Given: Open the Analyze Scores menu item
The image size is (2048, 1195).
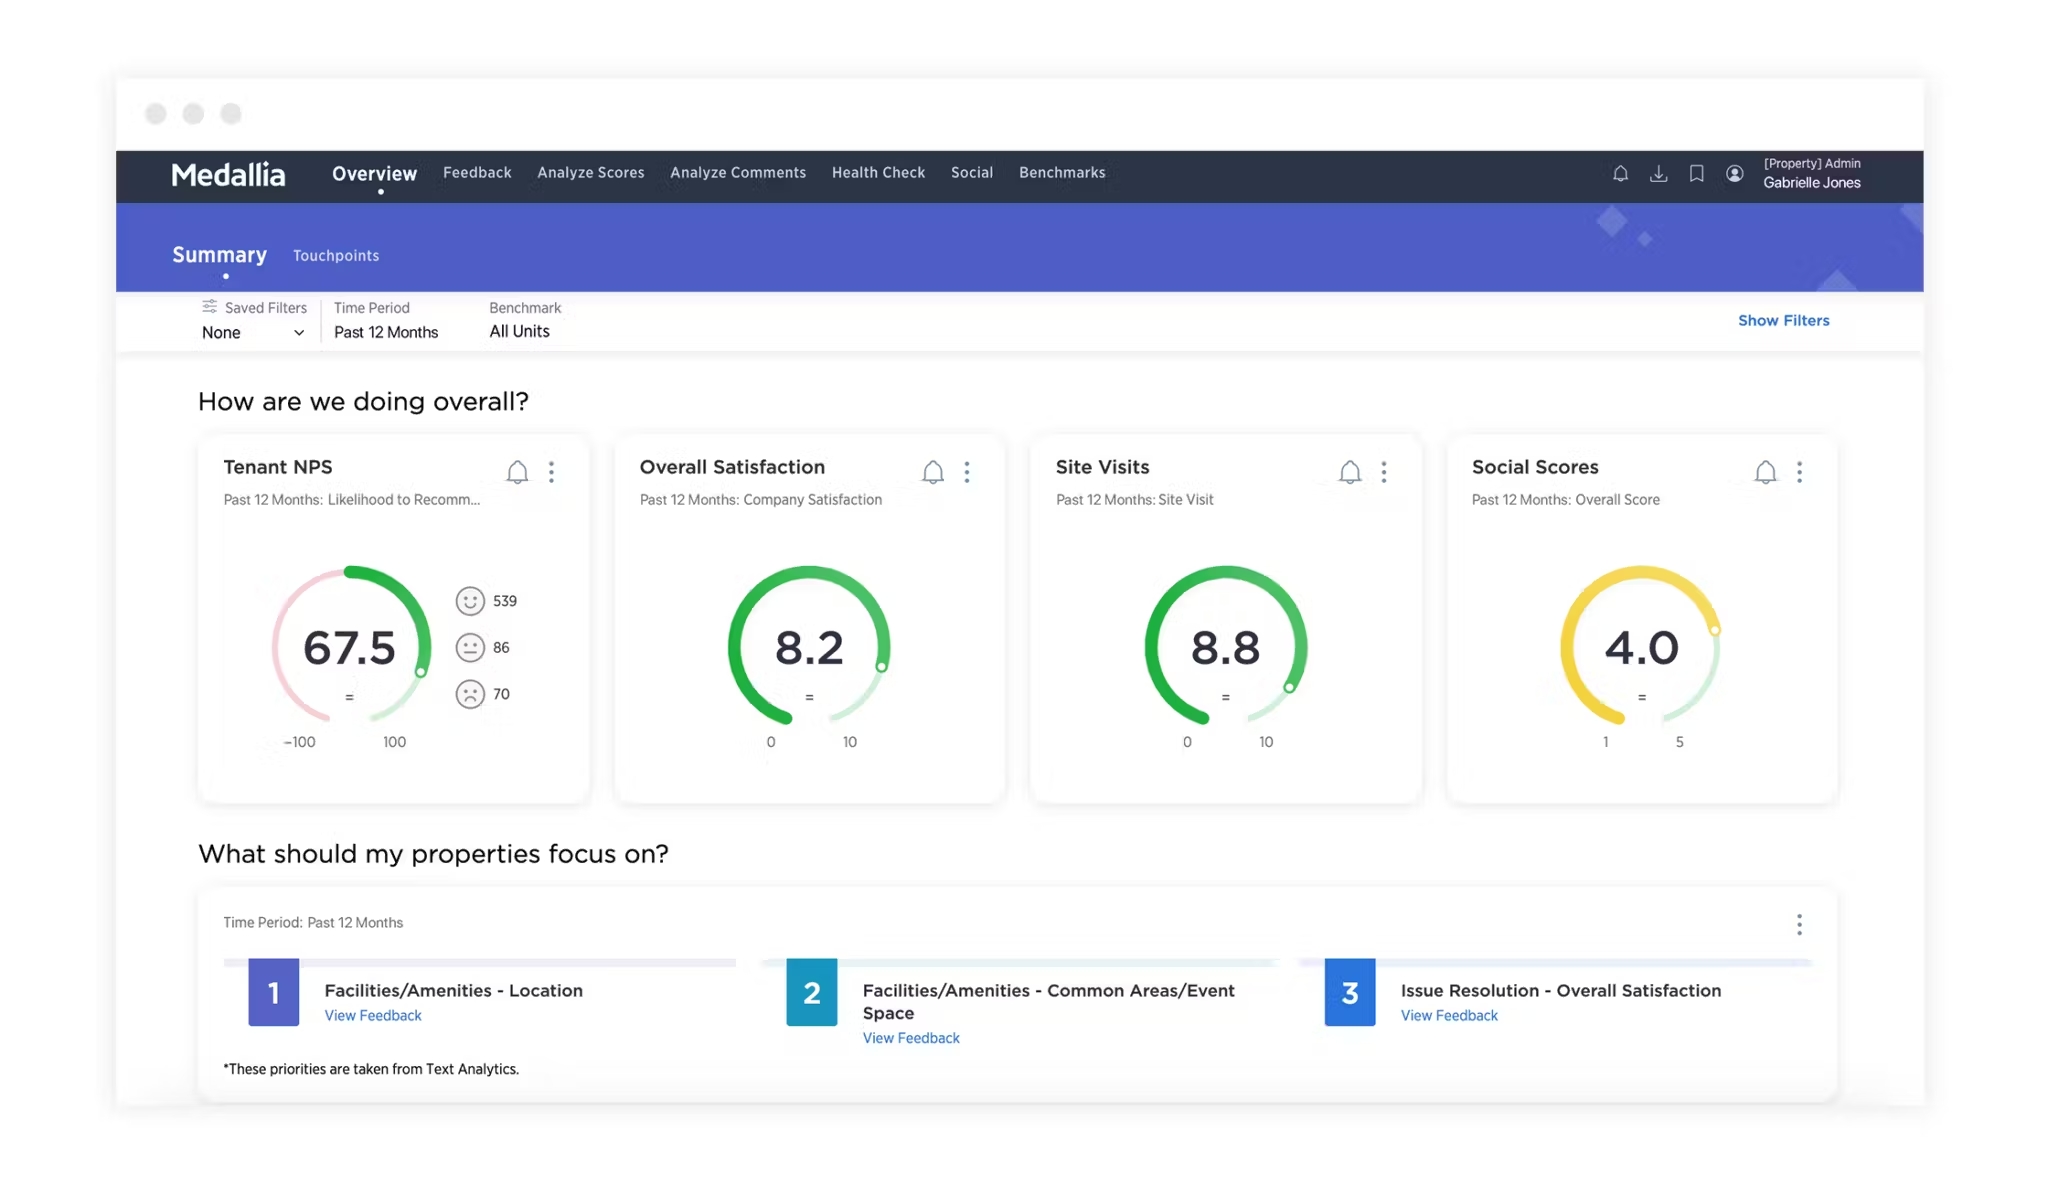Looking at the screenshot, I should tap(590, 172).
